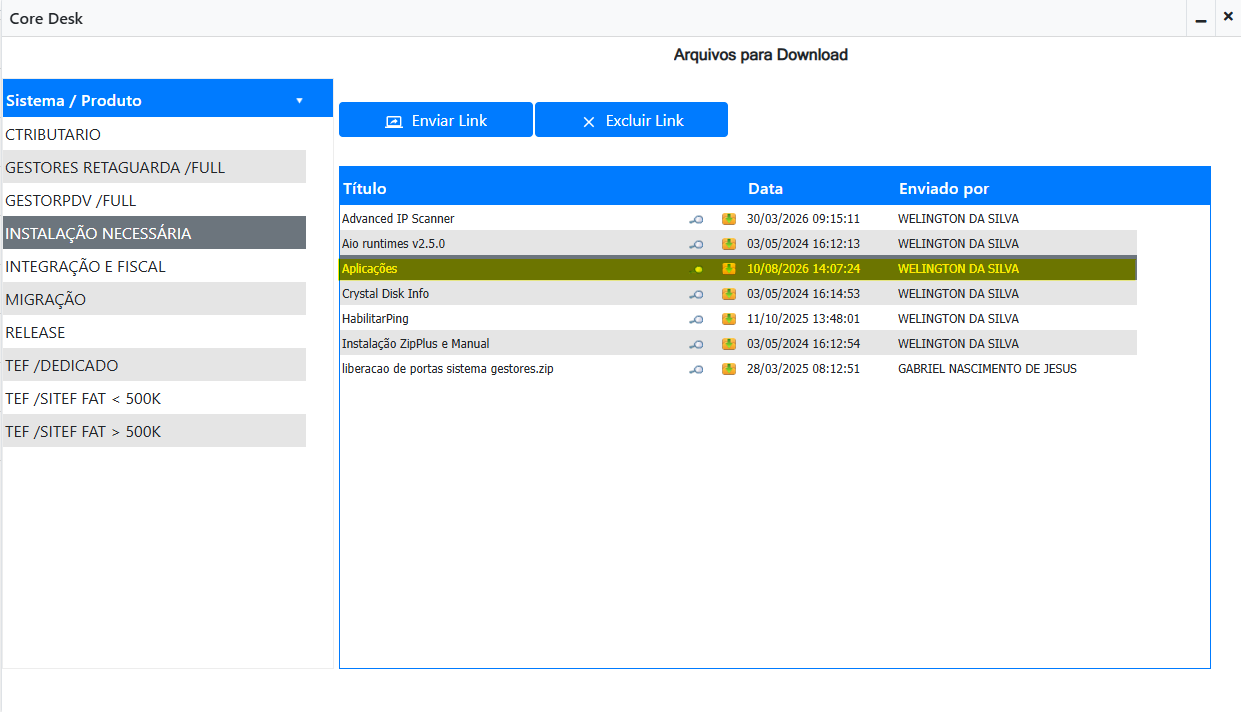1241x712 pixels.
Task: Select MIGRAÇÃO in the list
Action: coord(154,299)
